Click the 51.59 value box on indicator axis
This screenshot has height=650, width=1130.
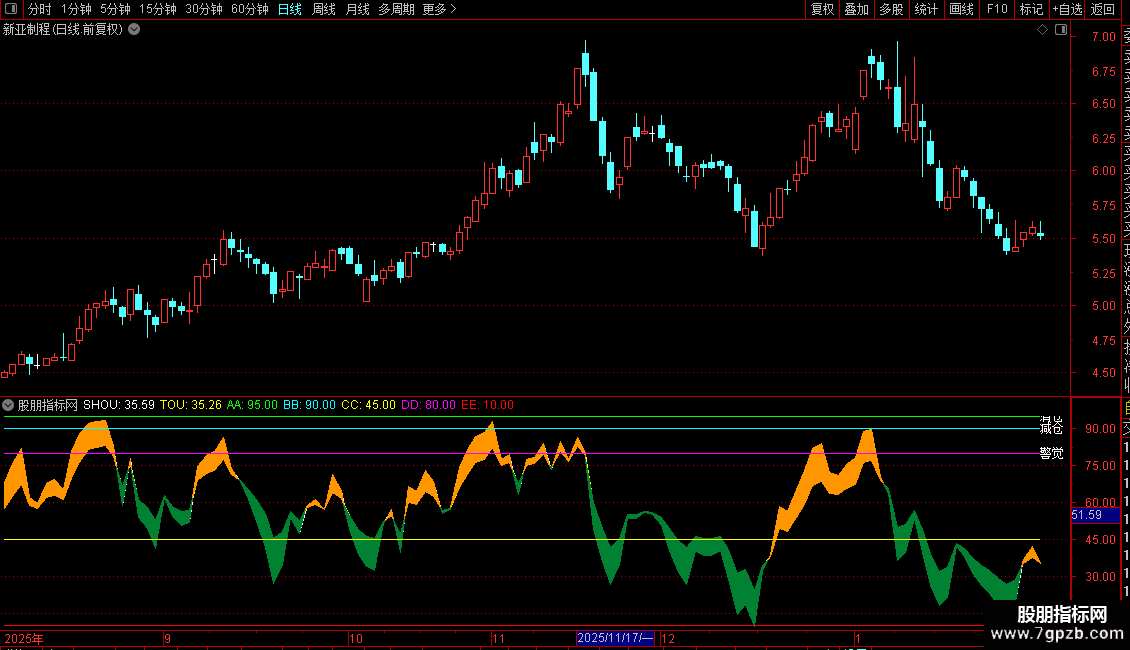click(x=1095, y=515)
